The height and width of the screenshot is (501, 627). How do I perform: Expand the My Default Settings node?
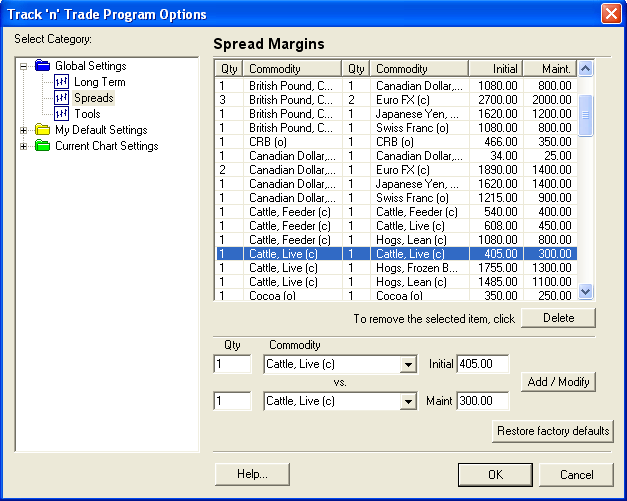(24, 130)
